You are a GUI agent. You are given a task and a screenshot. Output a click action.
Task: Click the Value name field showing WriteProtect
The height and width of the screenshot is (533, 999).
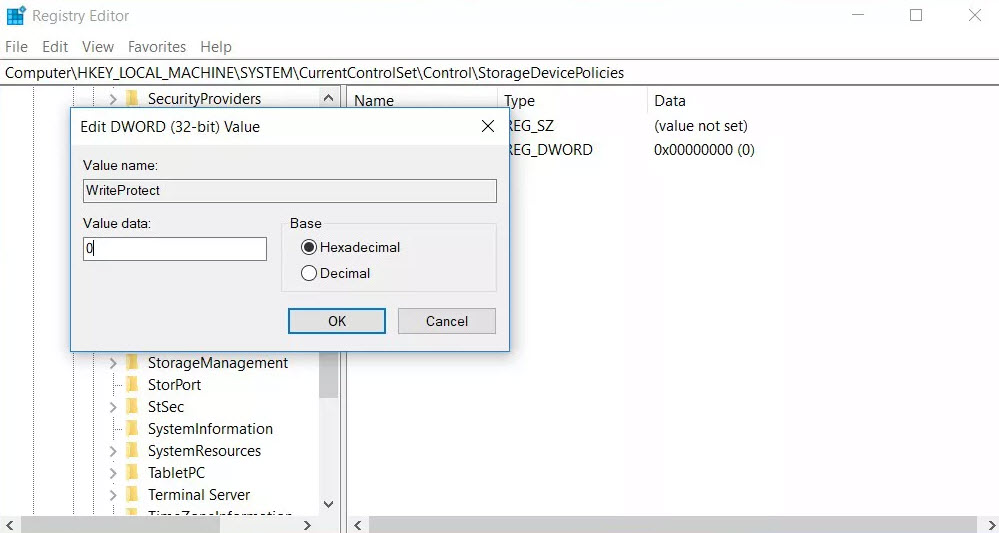[x=289, y=190]
